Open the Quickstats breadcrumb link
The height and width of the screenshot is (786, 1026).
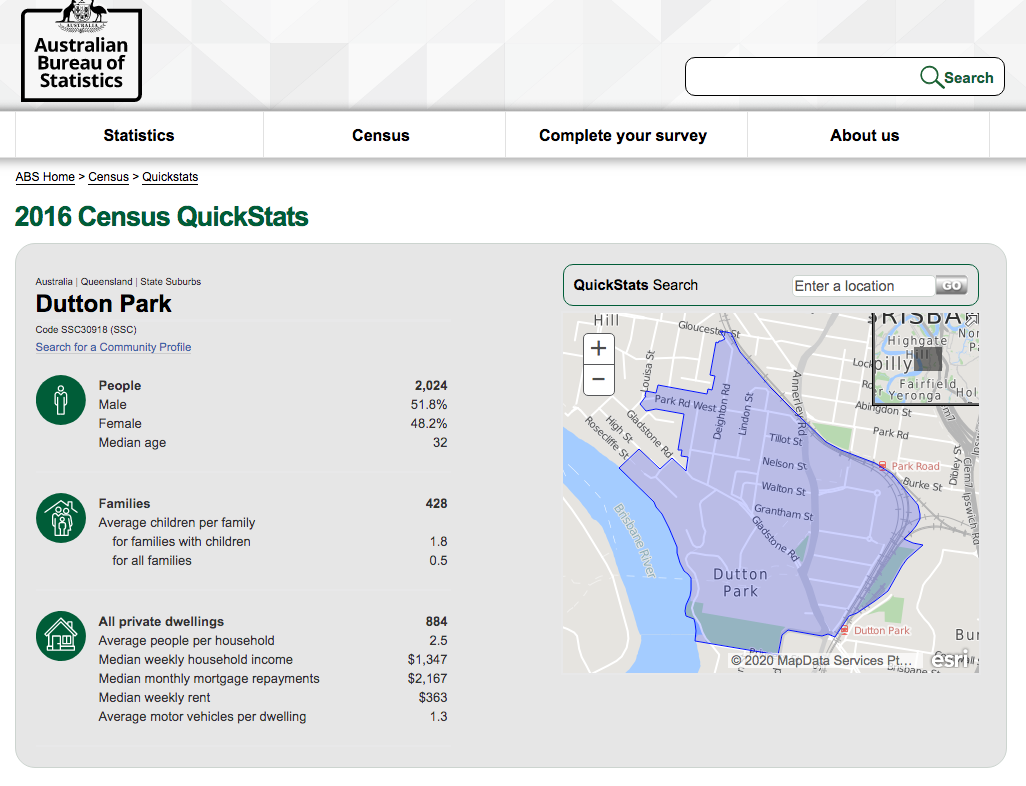pos(170,177)
